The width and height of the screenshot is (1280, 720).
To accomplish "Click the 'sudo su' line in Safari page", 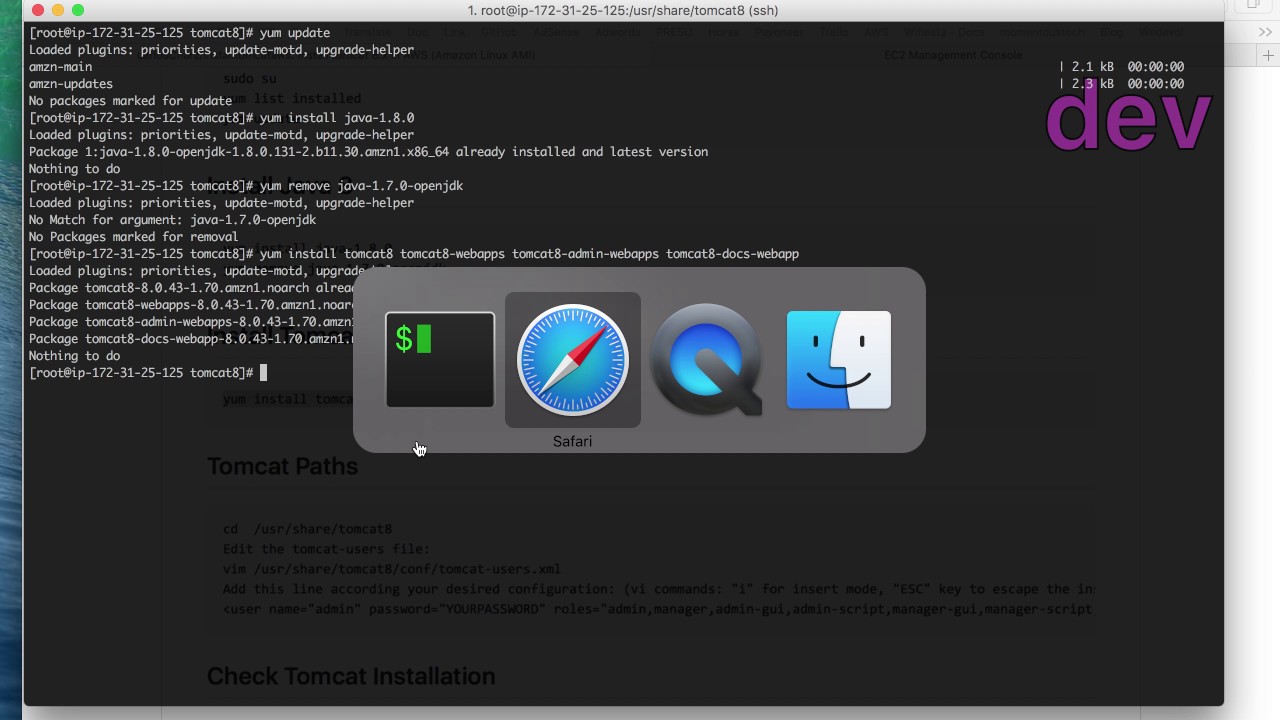I will tap(249, 78).
